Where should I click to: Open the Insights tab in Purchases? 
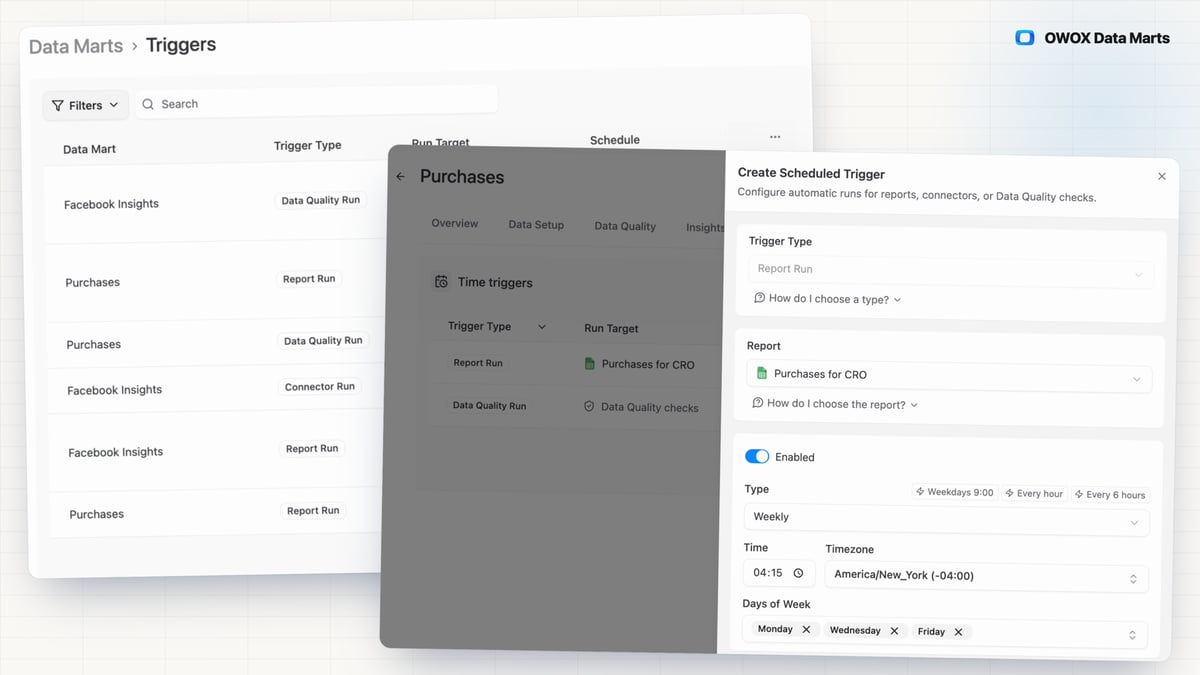pyautogui.click(x=705, y=227)
